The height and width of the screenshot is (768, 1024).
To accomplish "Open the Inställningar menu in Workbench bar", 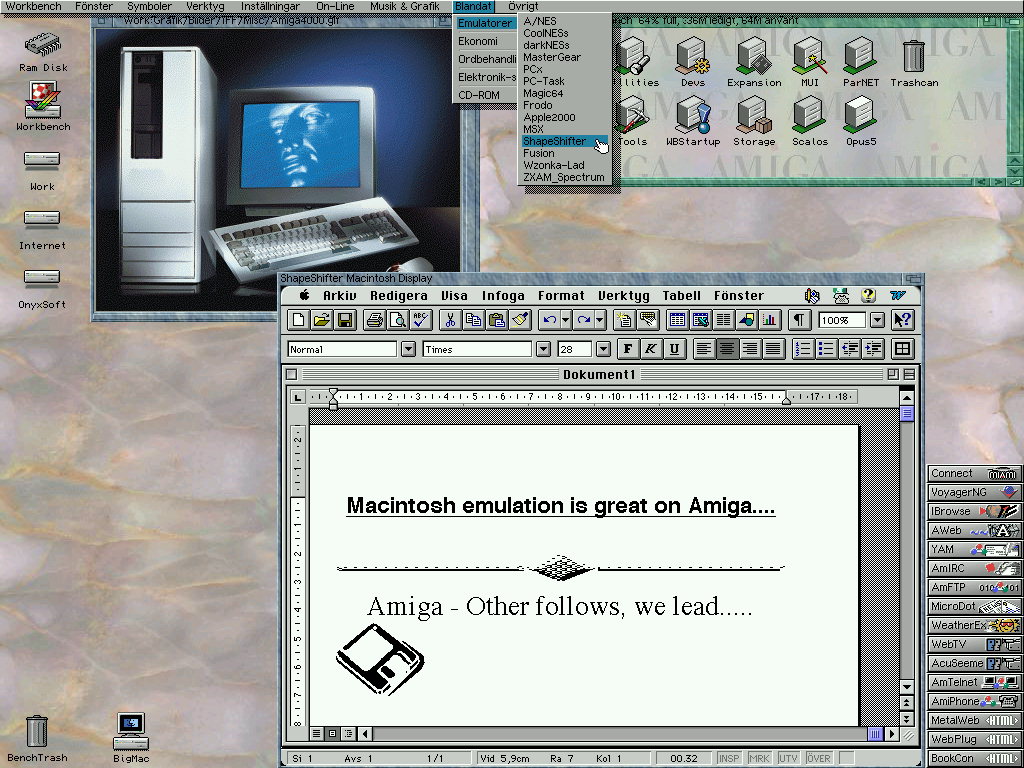I will pyautogui.click(x=270, y=6).
